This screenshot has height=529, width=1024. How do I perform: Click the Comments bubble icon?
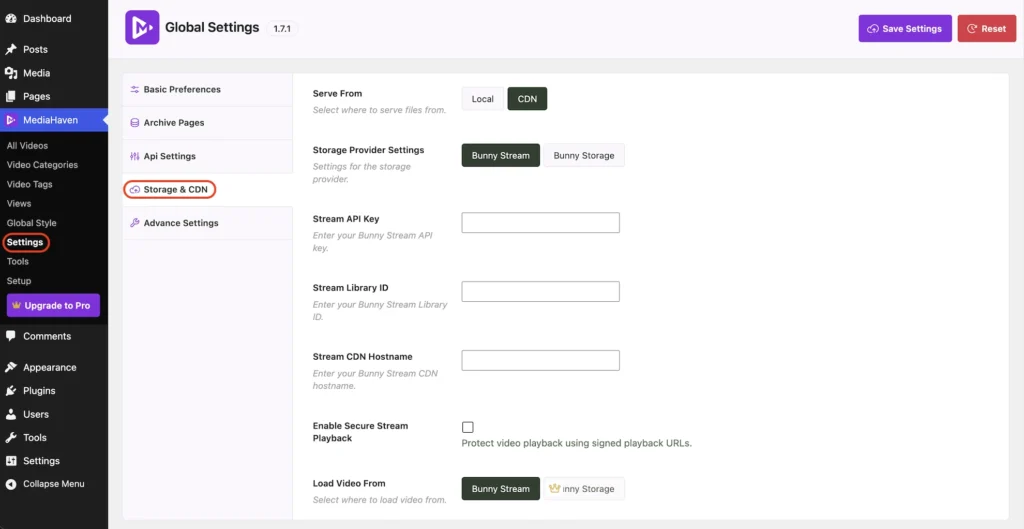10,336
